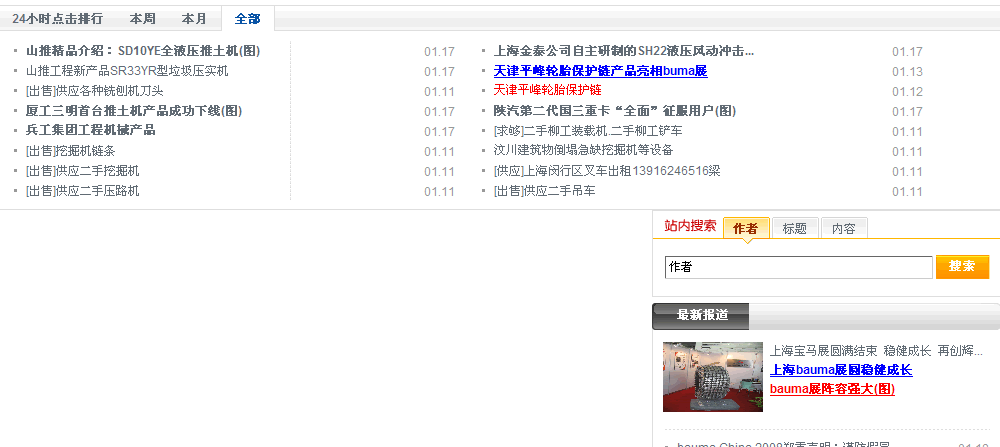Open the 最新报道 section header

pyautogui.click(x=702, y=316)
